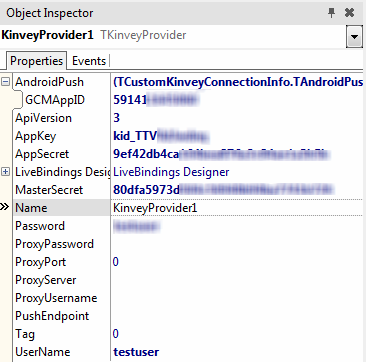Click the TCustomKinveyConnectionInfo AndroidPush value
Screen dimensions: 366x362
pyautogui.click(x=238, y=82)
